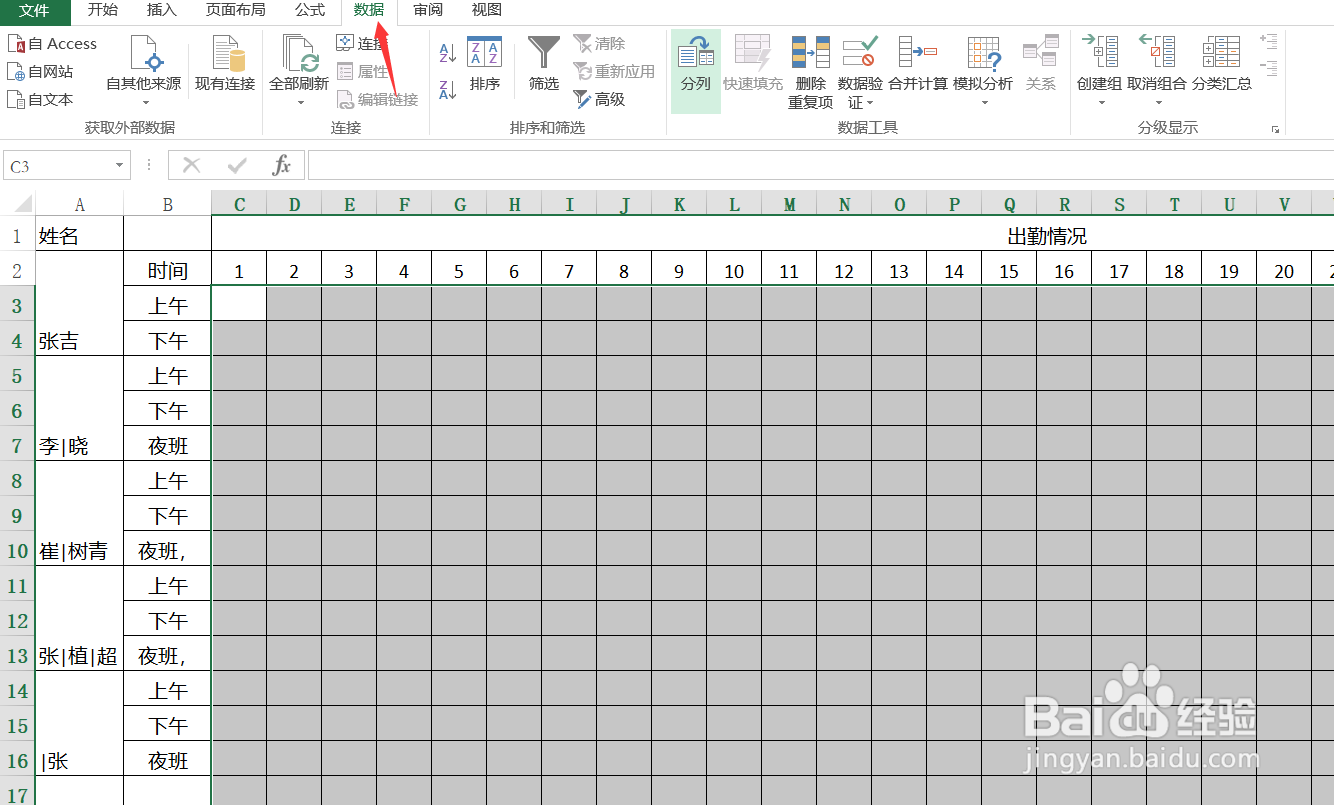Open the 排序 sort dialog
This screenshot has height=805, width=1334.
click(485, 66)
